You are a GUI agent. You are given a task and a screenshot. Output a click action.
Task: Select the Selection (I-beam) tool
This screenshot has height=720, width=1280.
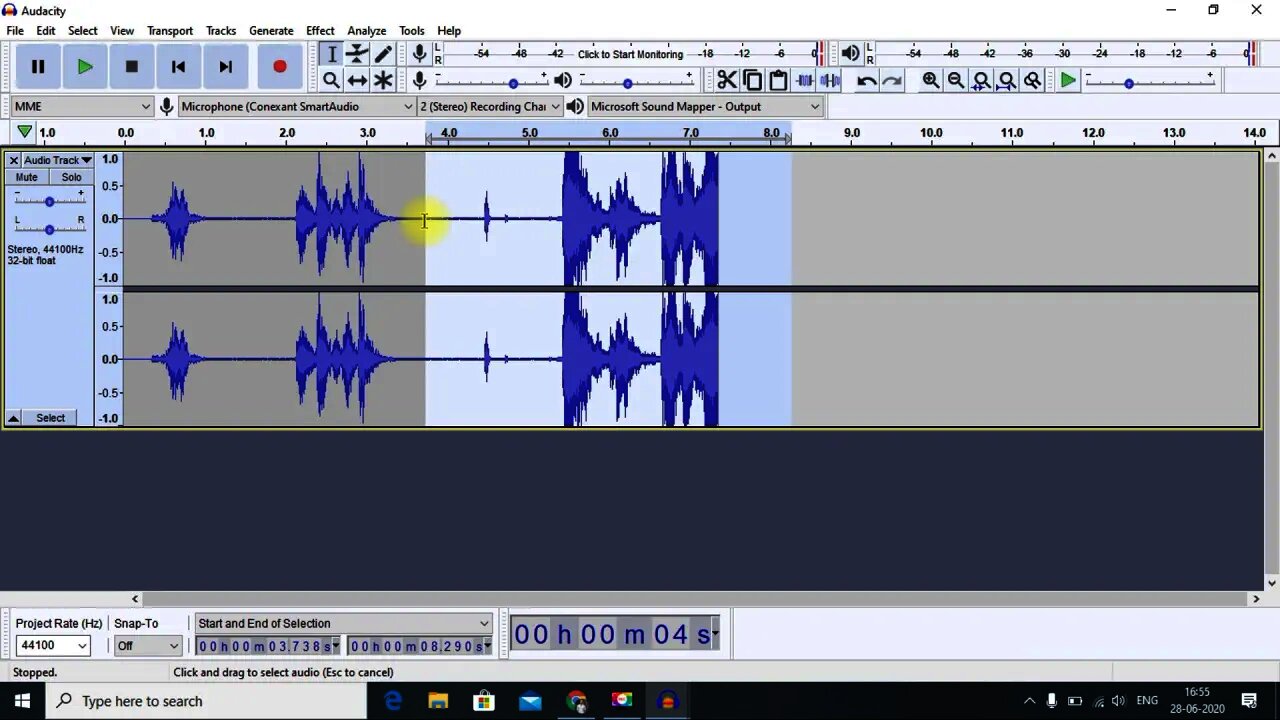332,54
